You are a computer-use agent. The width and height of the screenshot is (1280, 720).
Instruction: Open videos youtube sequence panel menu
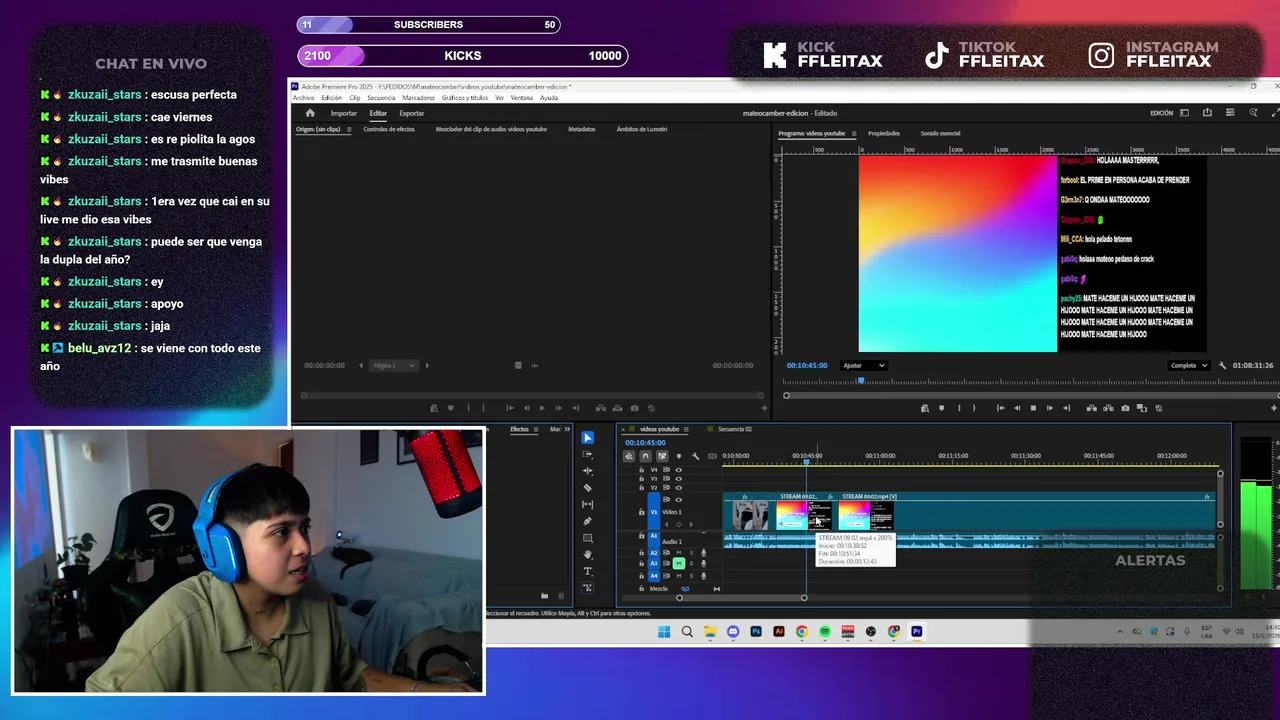pyautogui.click(x=686, y=429)
